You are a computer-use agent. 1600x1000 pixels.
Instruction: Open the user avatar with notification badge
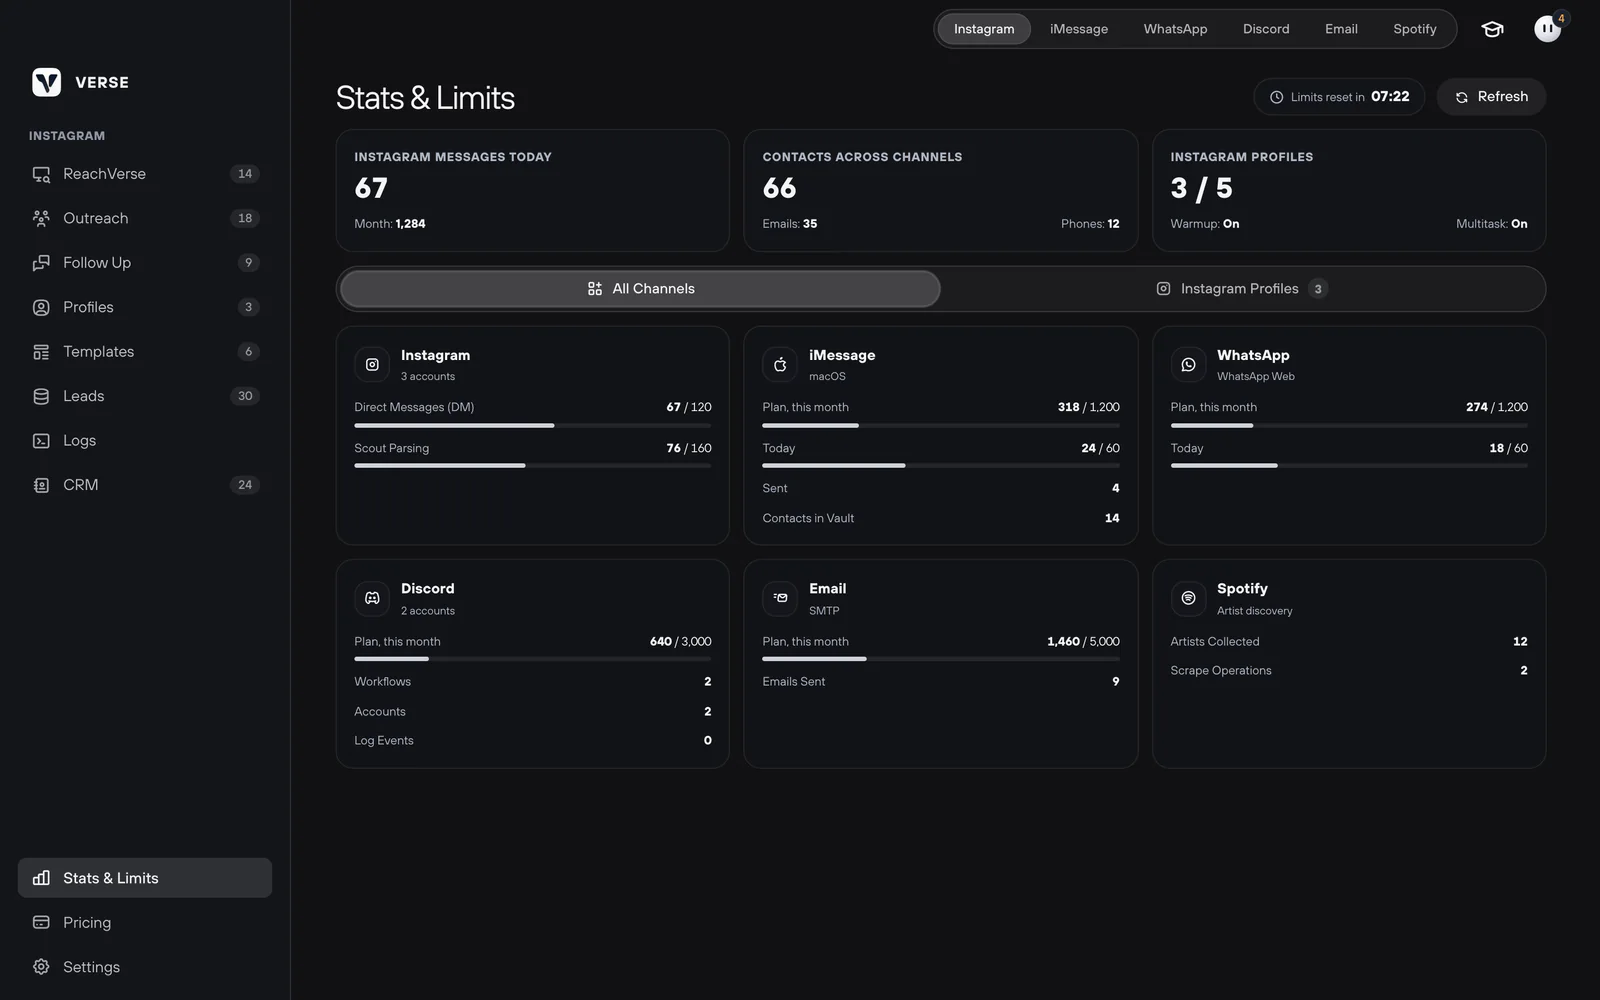tap(1547, 28)
